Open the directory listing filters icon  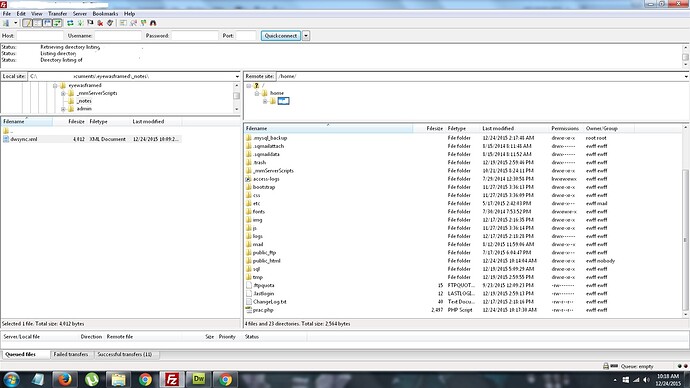[x=123, y=23]
